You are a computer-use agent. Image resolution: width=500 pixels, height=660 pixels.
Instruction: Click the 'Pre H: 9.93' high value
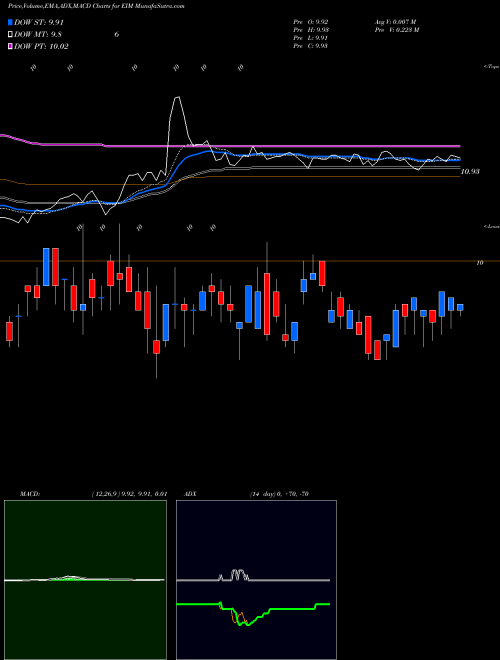(x=311, y=29)
